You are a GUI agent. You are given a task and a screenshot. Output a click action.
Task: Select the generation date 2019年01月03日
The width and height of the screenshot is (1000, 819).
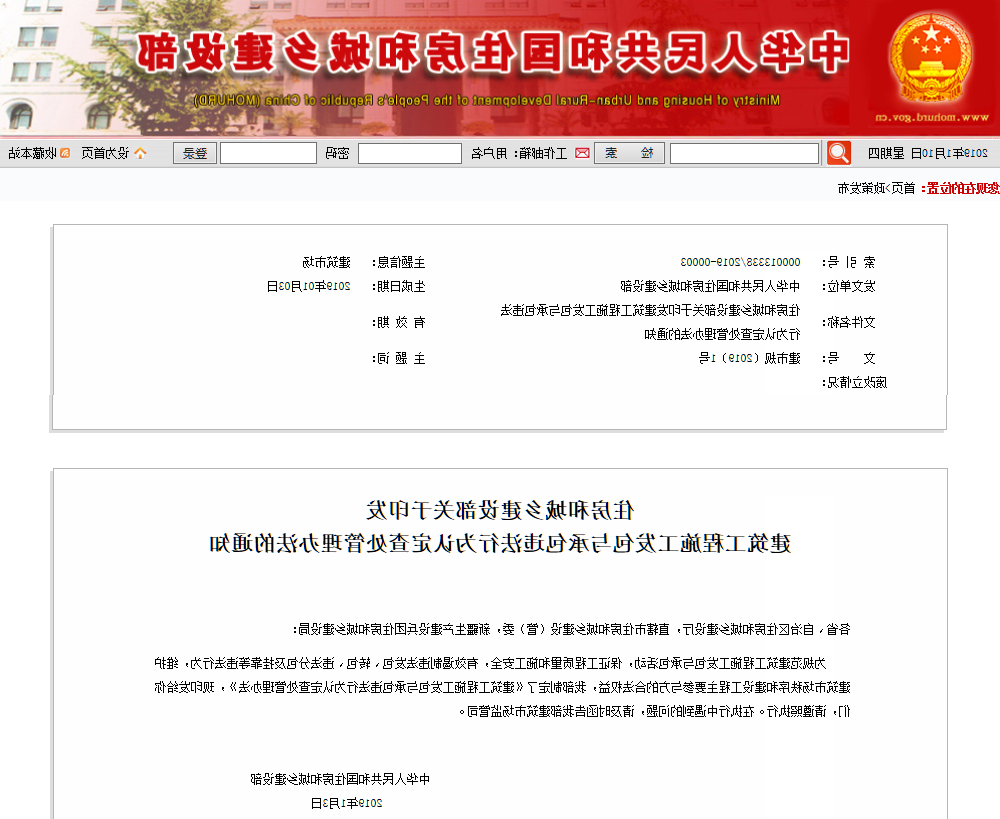pyautogui.click(x=309, y=286)
